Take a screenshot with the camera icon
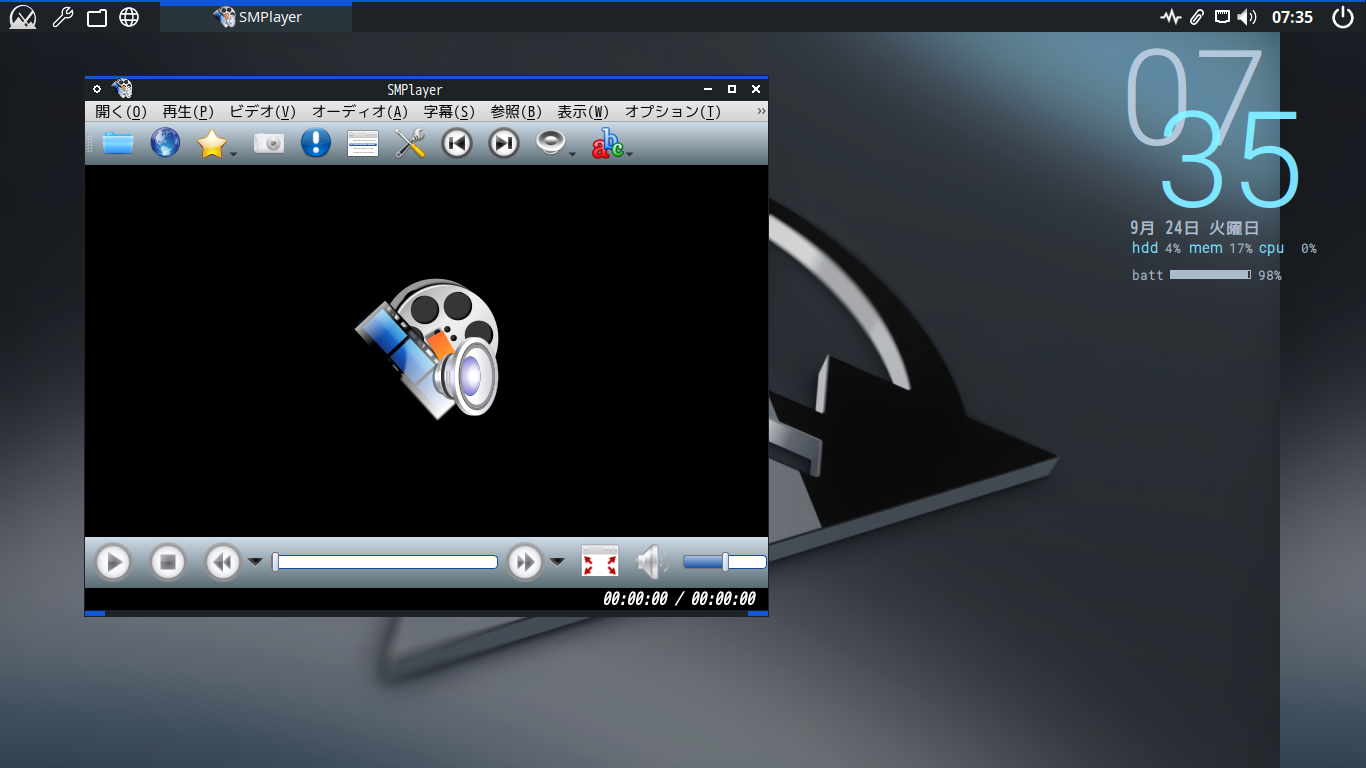Image resolution: width=1366 pixels, height=768 pixels. pyautogui.click(x=269, y=143)
